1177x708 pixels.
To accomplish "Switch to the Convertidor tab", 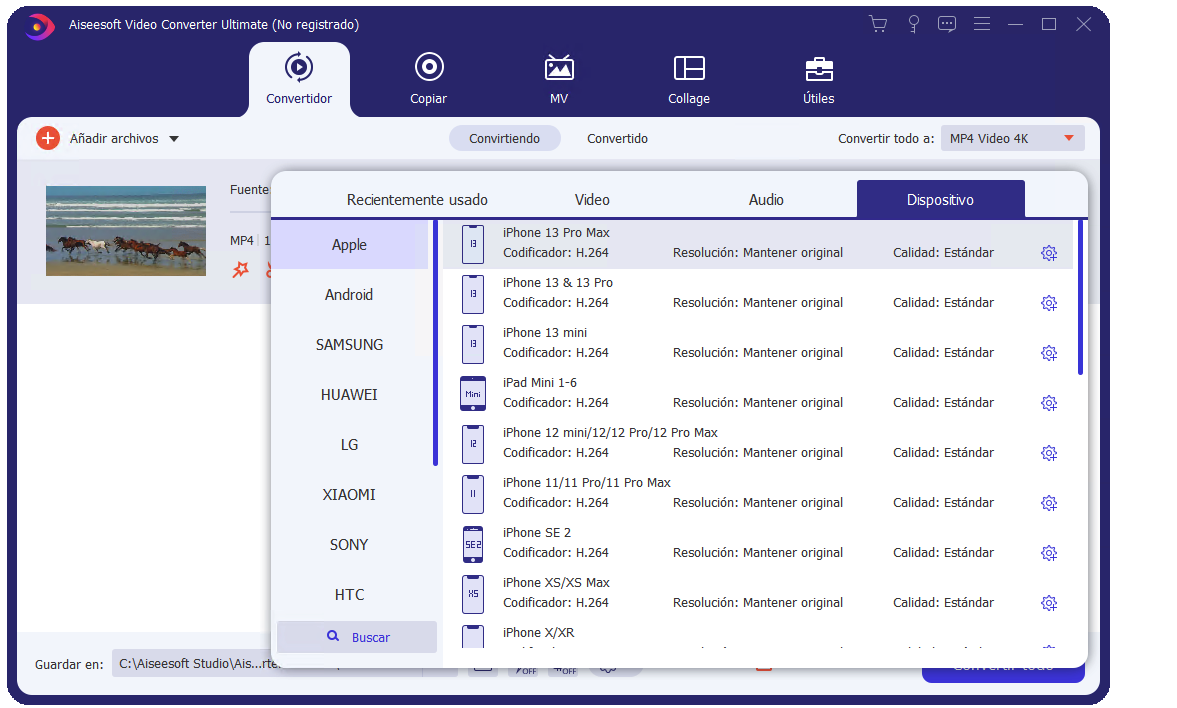I will [x=299, y=79].
